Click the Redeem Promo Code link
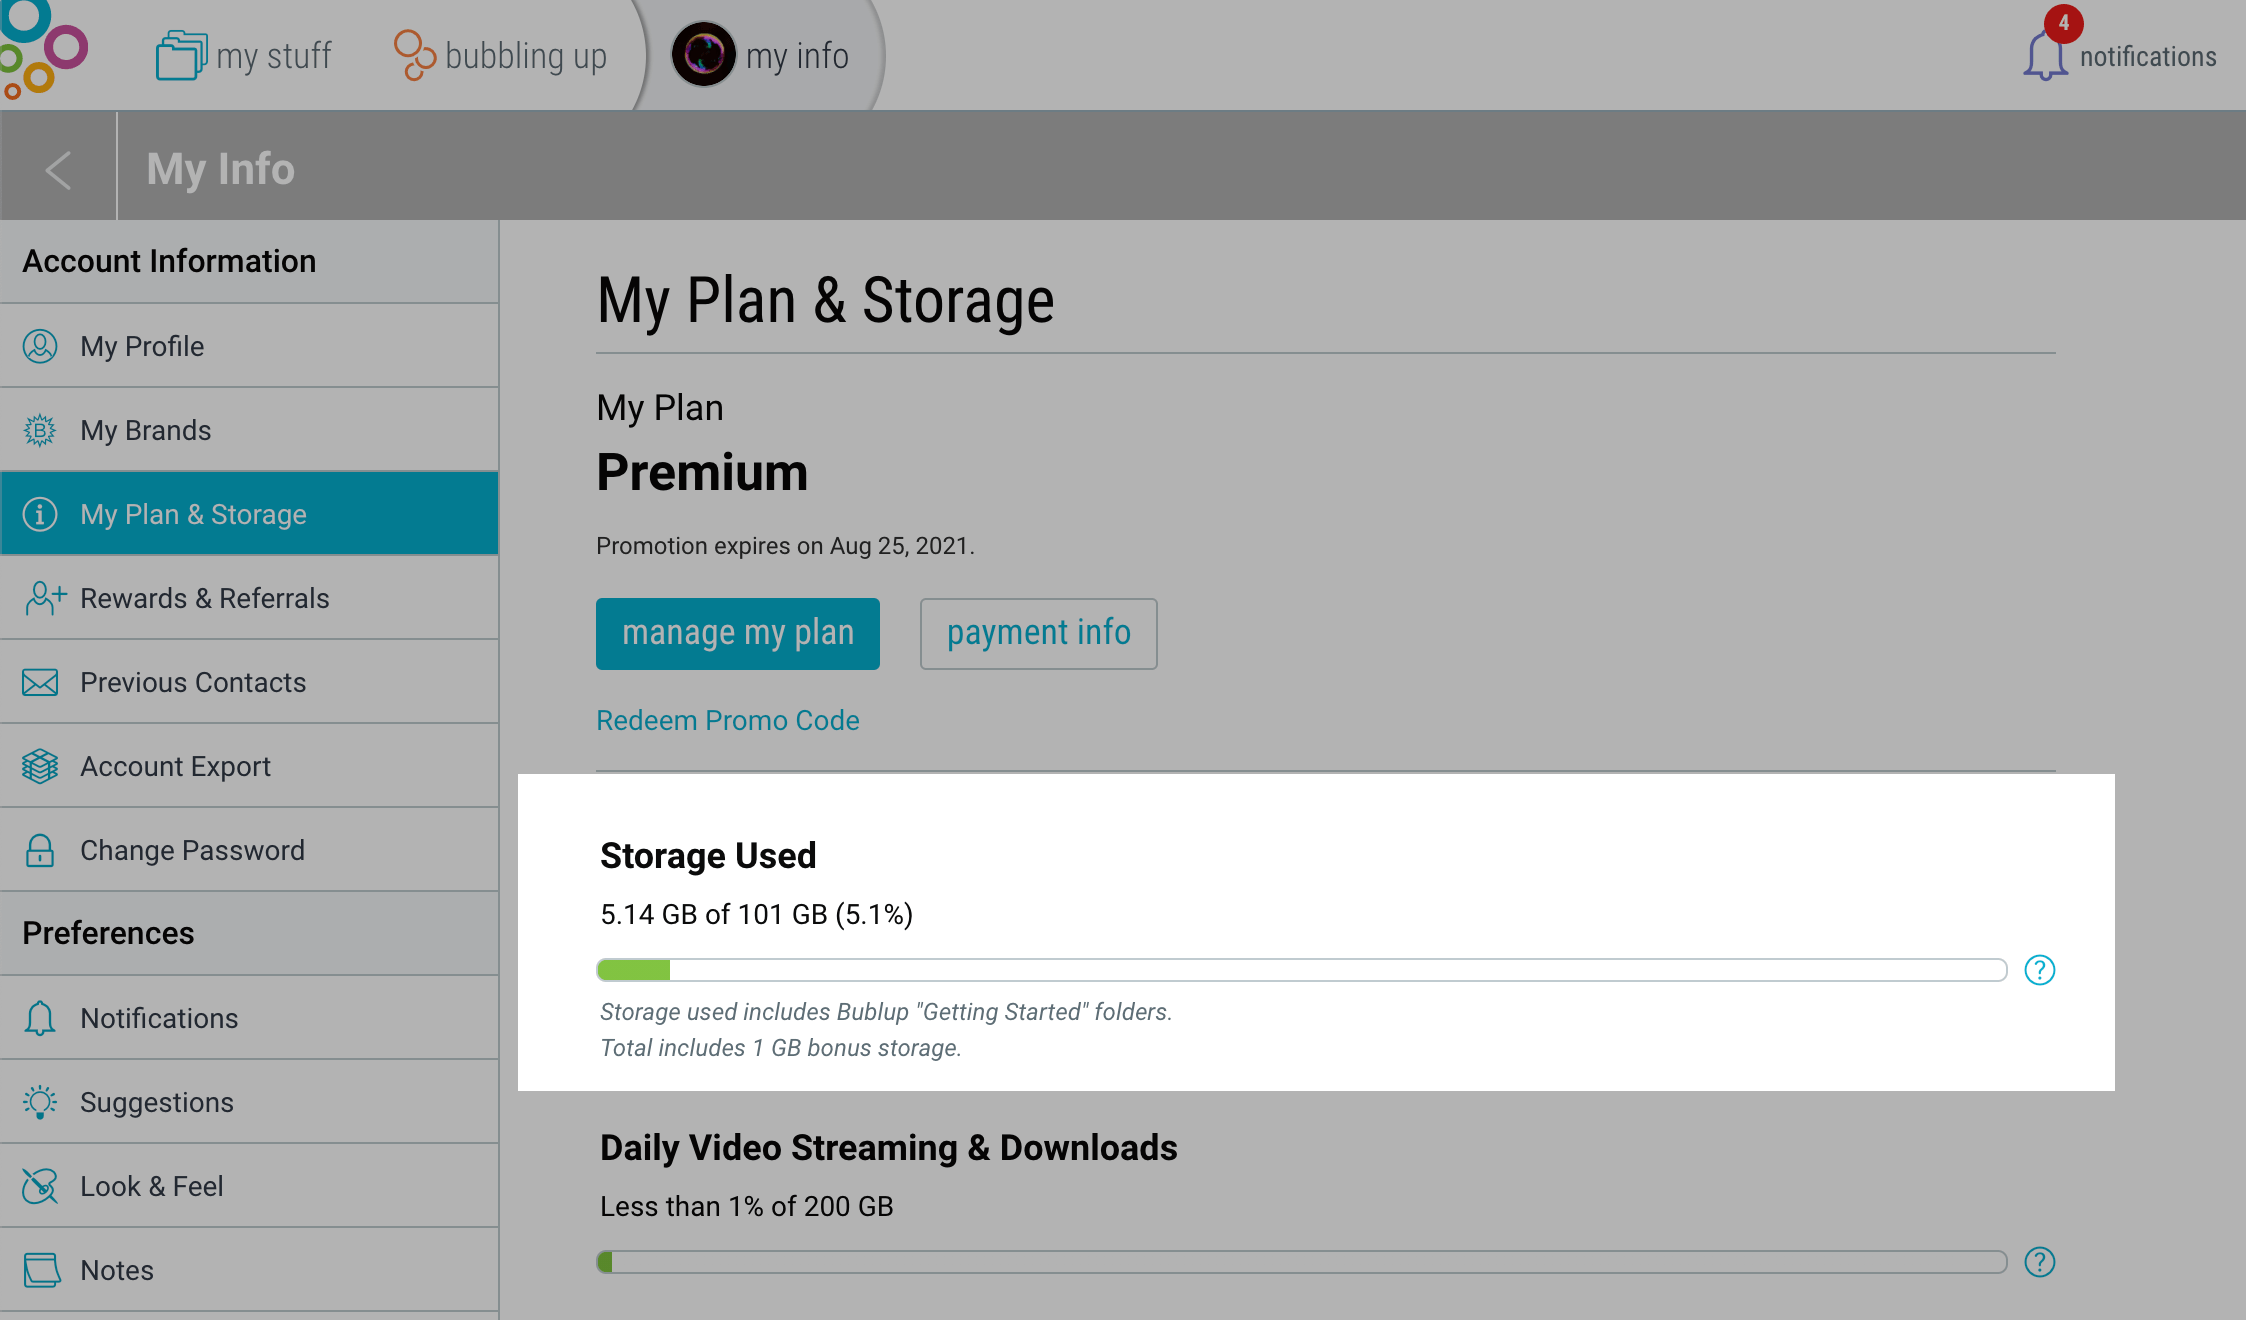 pyautogui.click(x=728, y=720)
